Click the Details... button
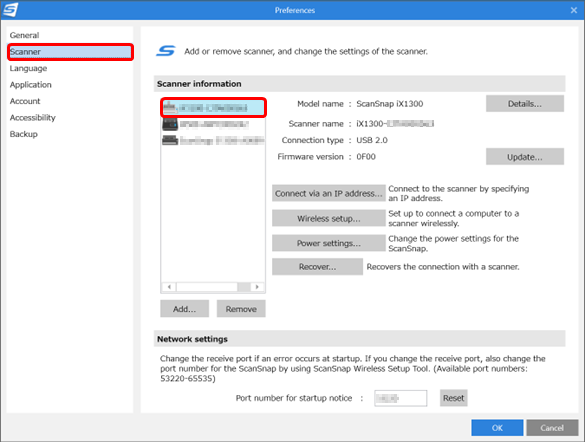 [525, 104]
